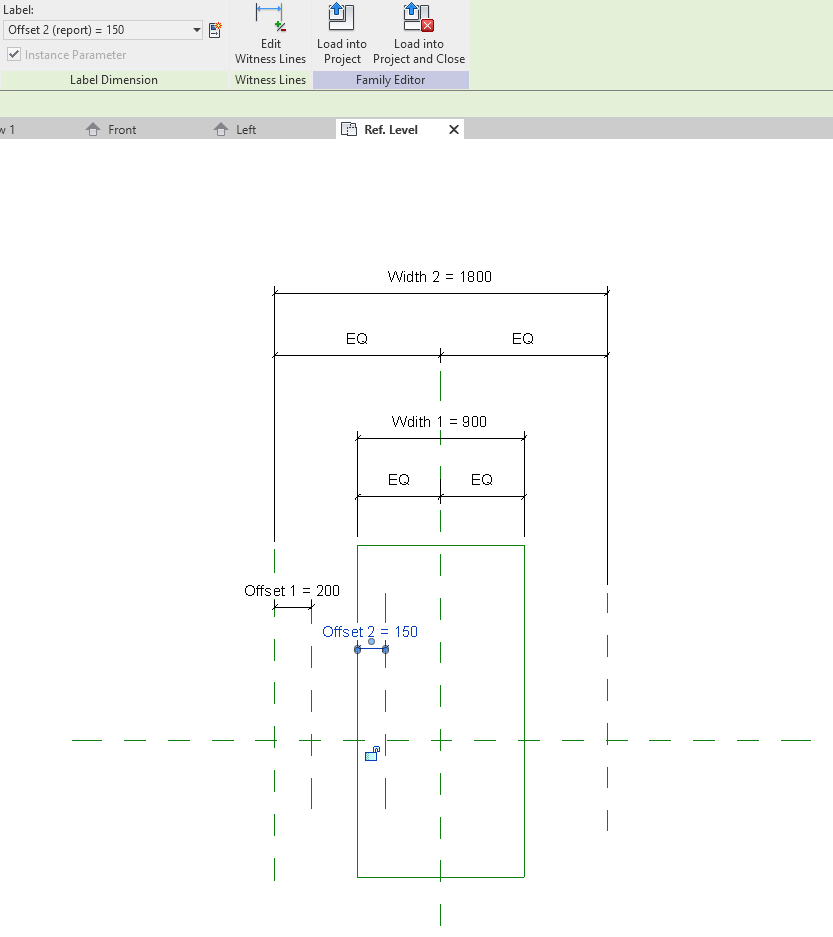This screenshot has height=937, width=833.
Task: Toggle the left EQ on the Width 2 dimension
Action: coord(356,339)
